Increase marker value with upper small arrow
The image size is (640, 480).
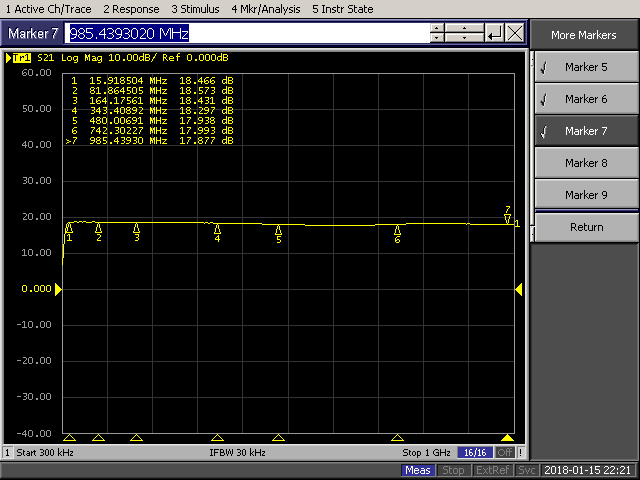(x=437, y=28)
